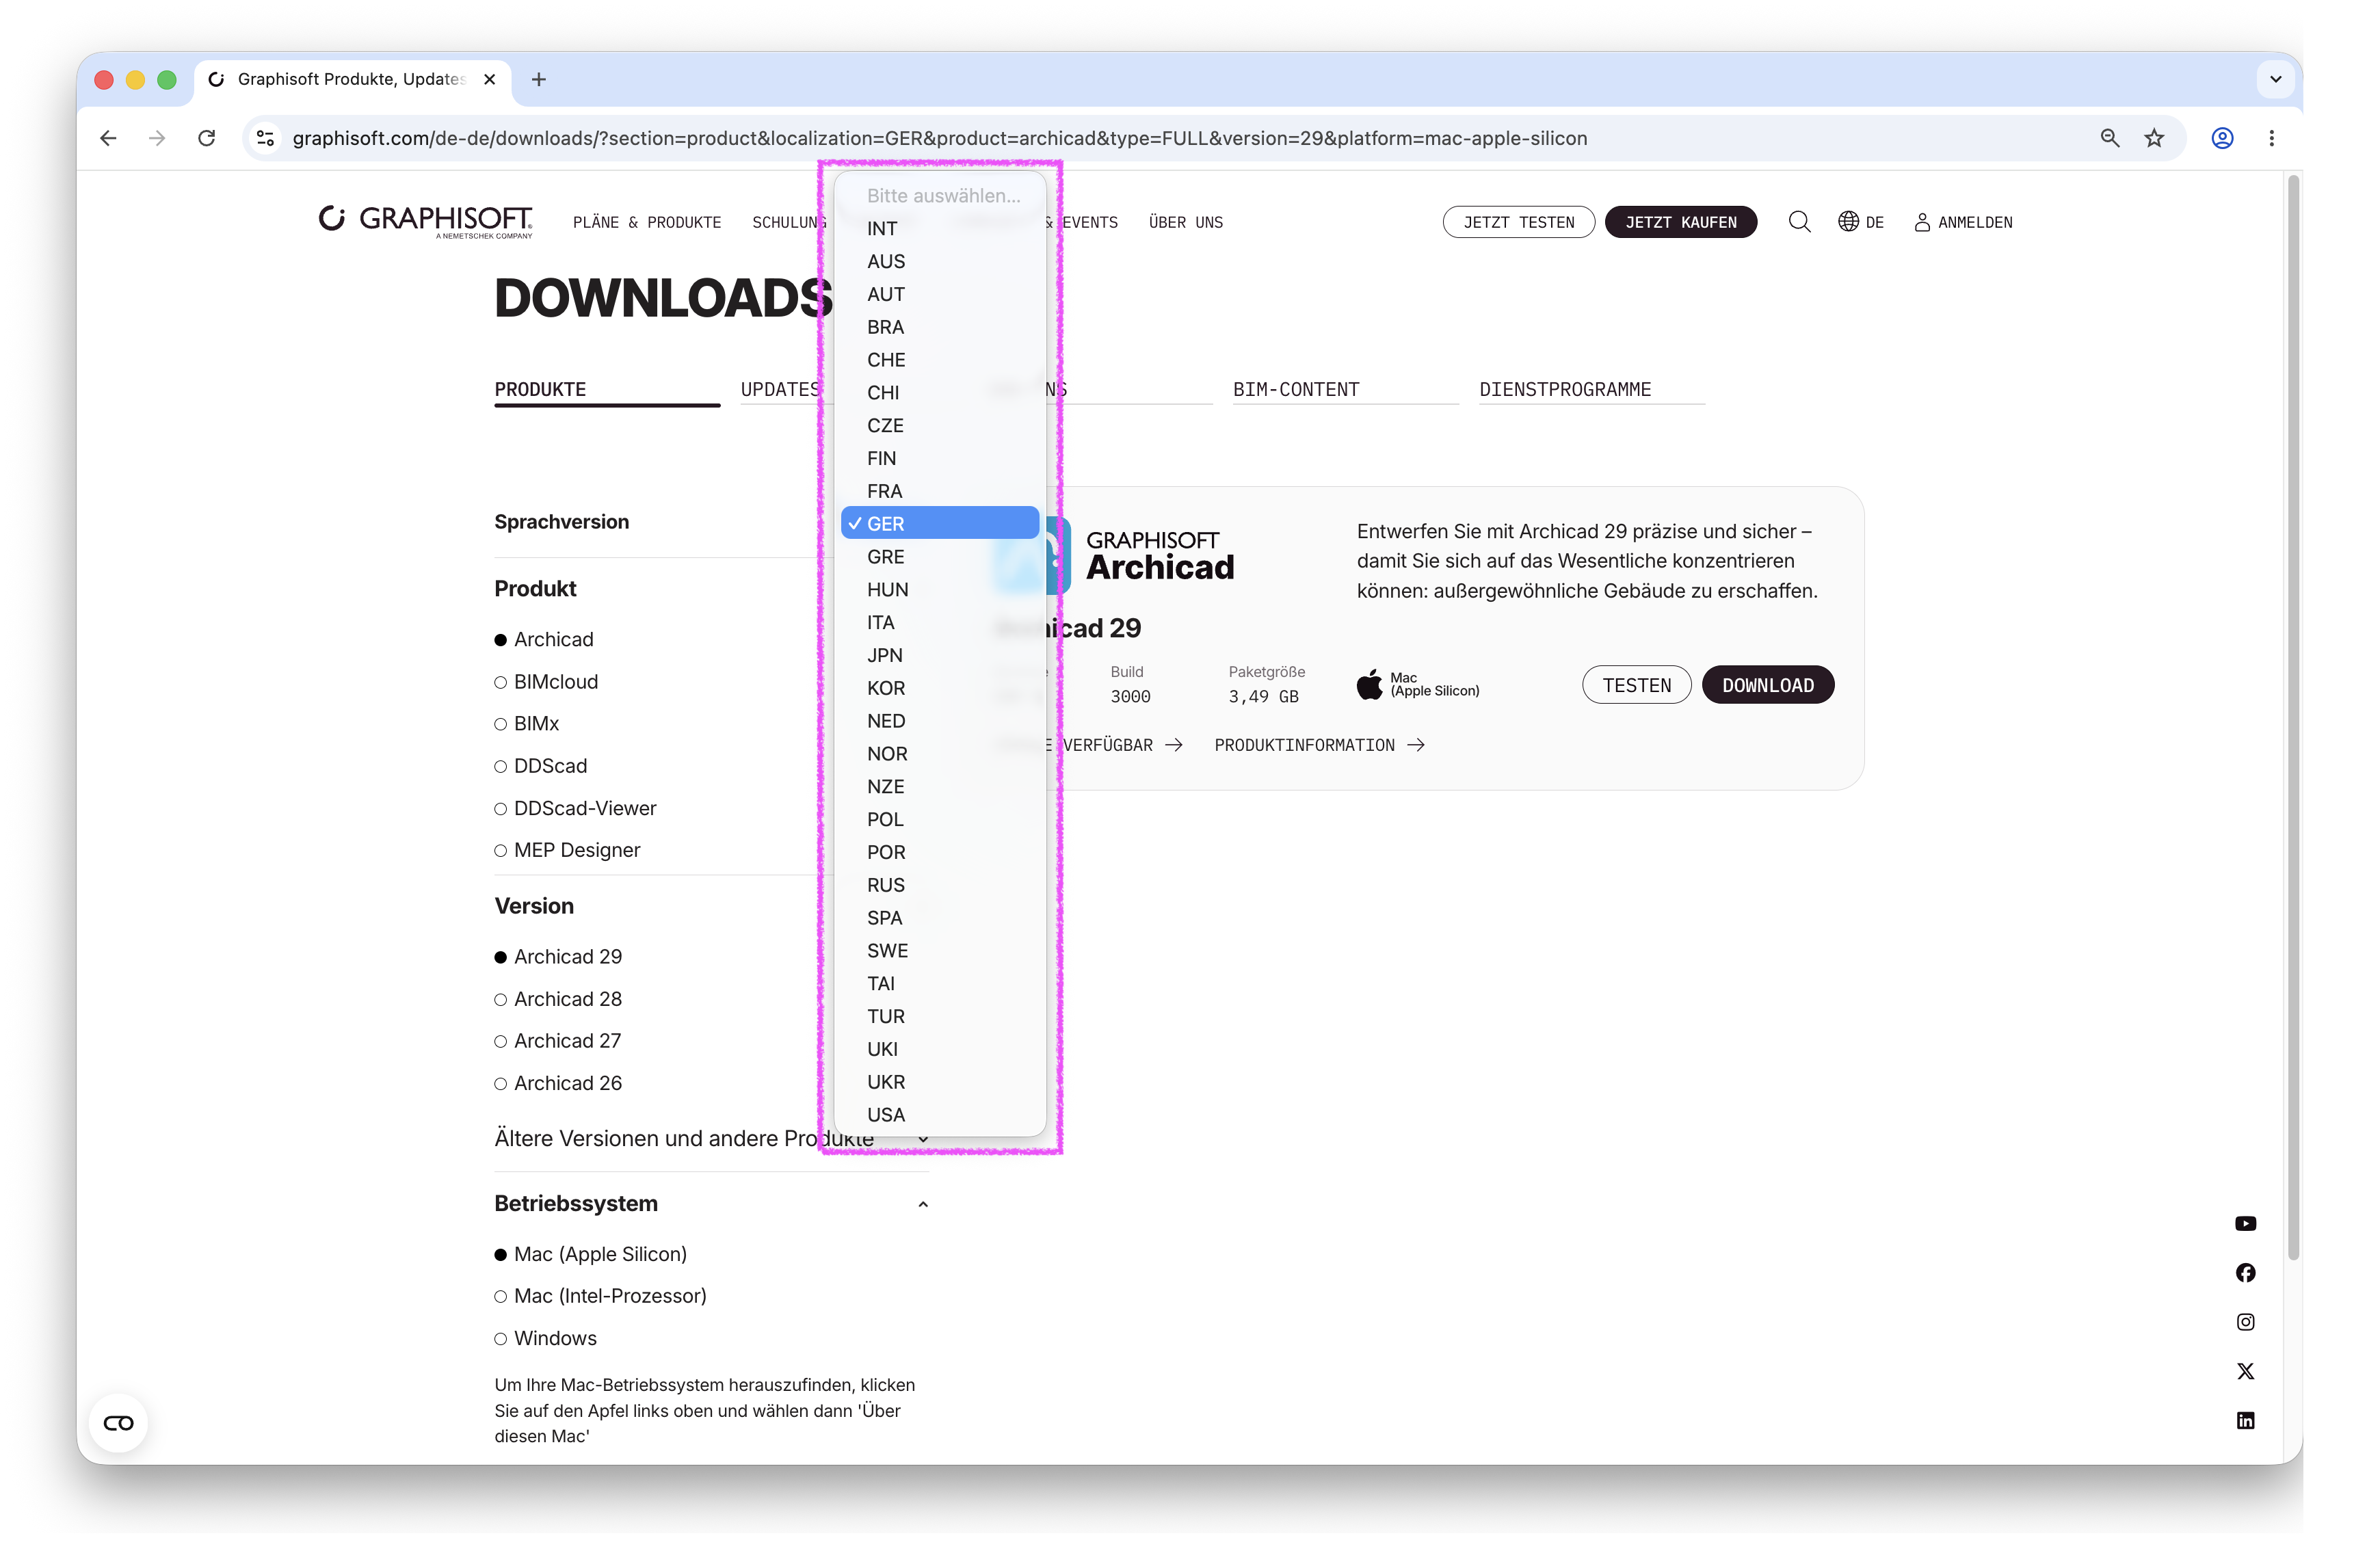The image size is (2380, 1566).
Task: Open the tab search dropdown arrow
Action: [2275, 79]
